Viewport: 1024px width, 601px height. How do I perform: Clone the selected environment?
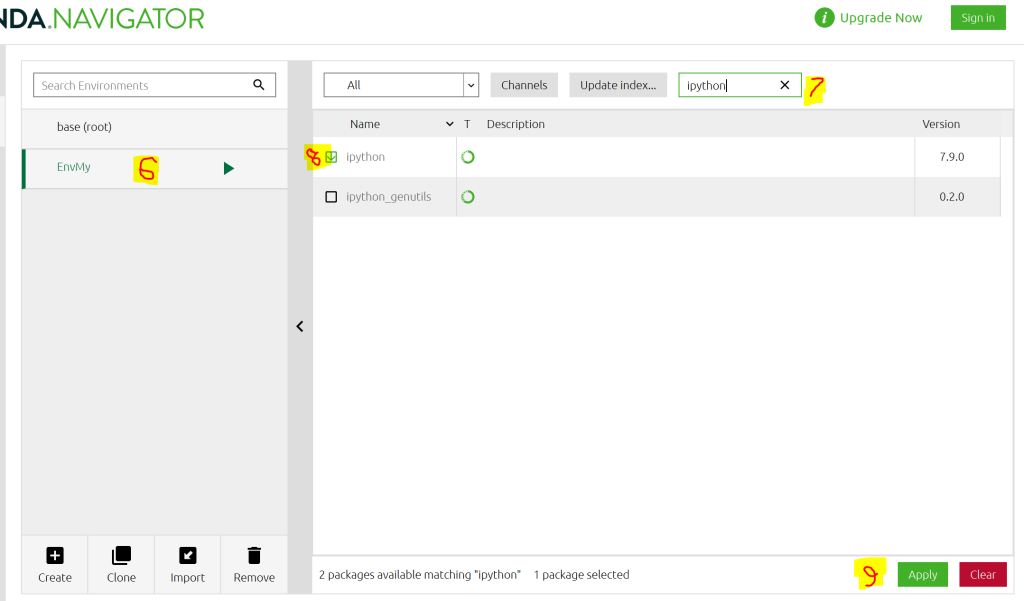(x=120, y=563)
